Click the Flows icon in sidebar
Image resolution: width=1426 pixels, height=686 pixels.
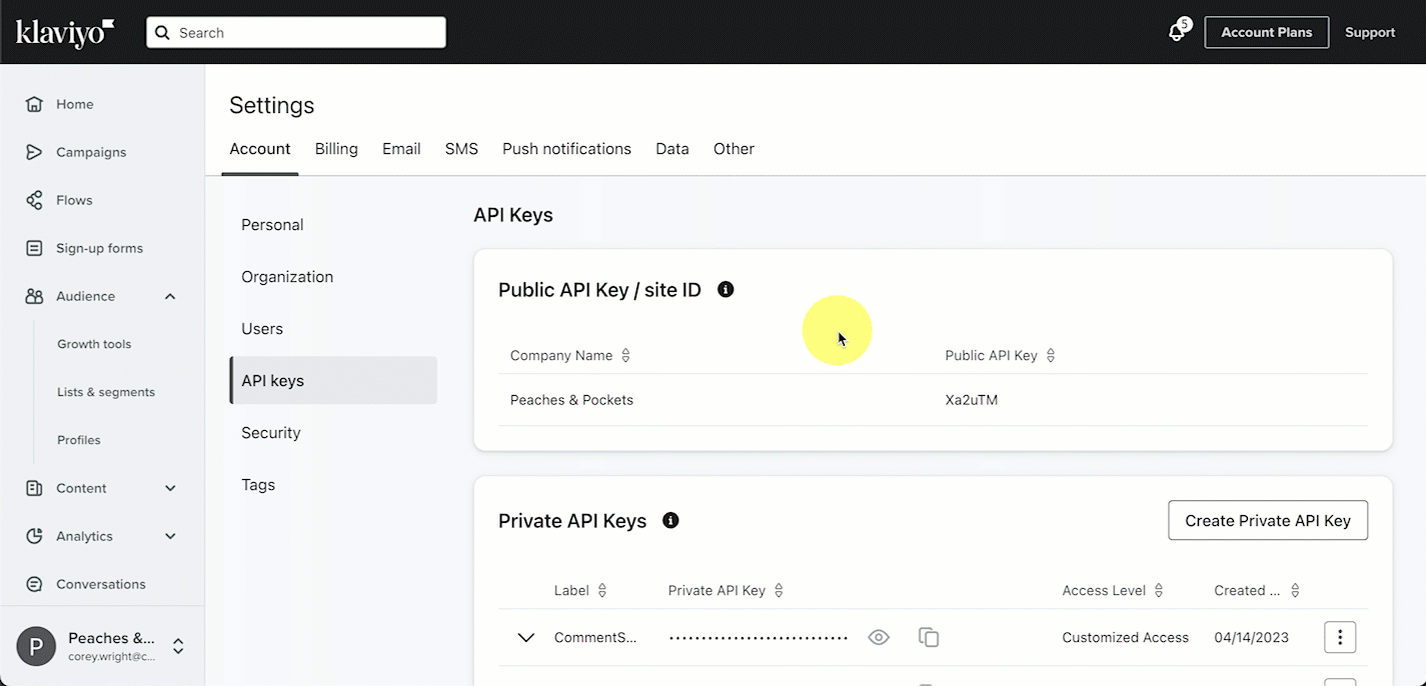[x=34, y=200]
